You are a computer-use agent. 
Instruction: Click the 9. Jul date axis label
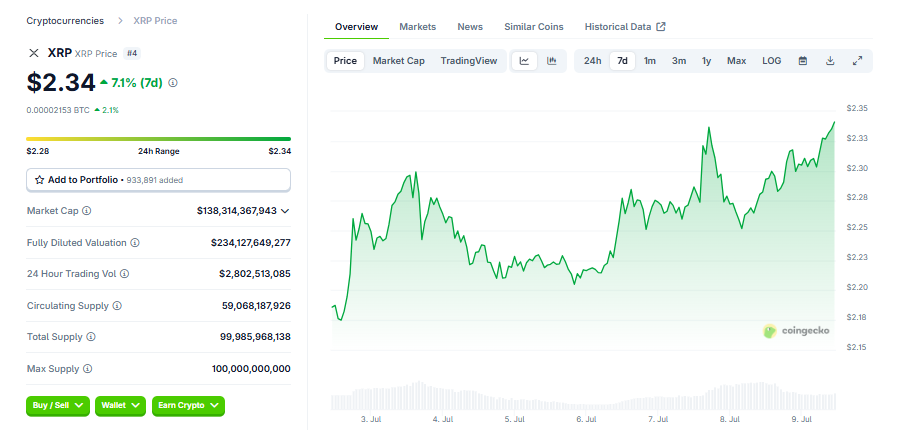801,420
